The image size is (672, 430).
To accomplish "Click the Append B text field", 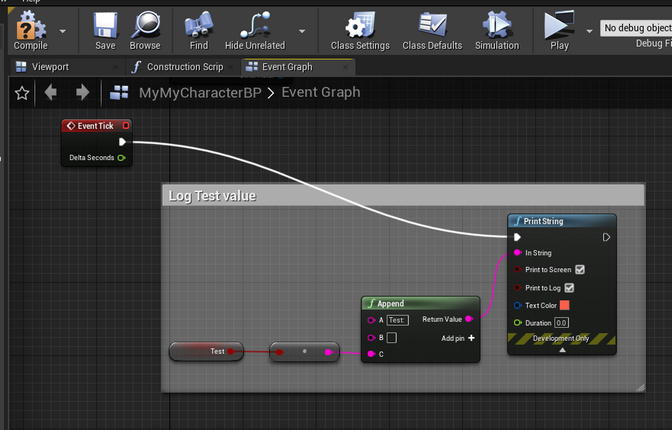I will click(392, 338).
